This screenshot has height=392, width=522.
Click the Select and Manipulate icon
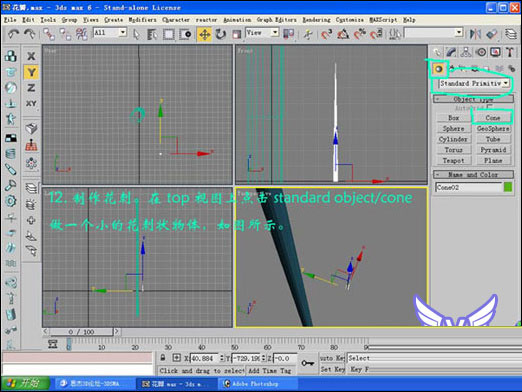(308, 34)
